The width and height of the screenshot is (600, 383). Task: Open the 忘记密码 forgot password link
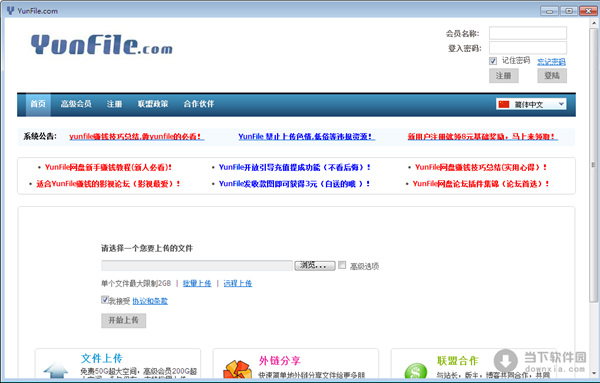[x=551, y=61]
